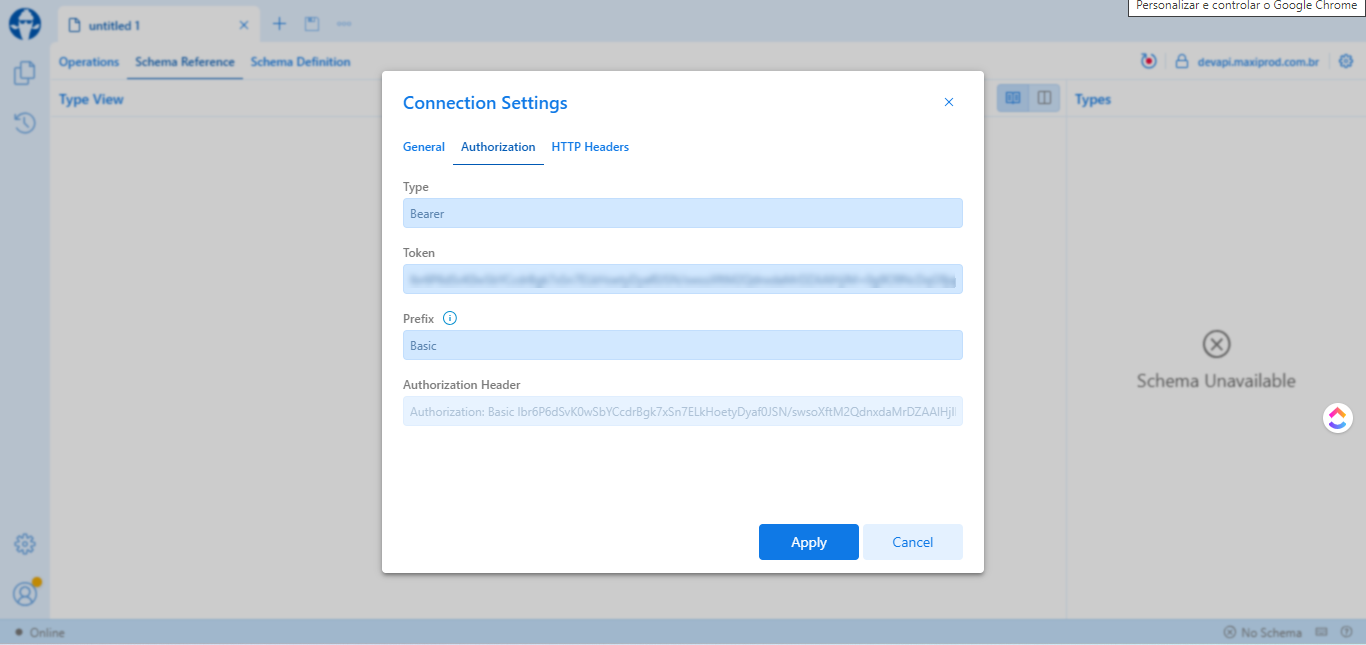Click the reload schema icon
Screen dimensions: 1366x645
pos(1149,62)
